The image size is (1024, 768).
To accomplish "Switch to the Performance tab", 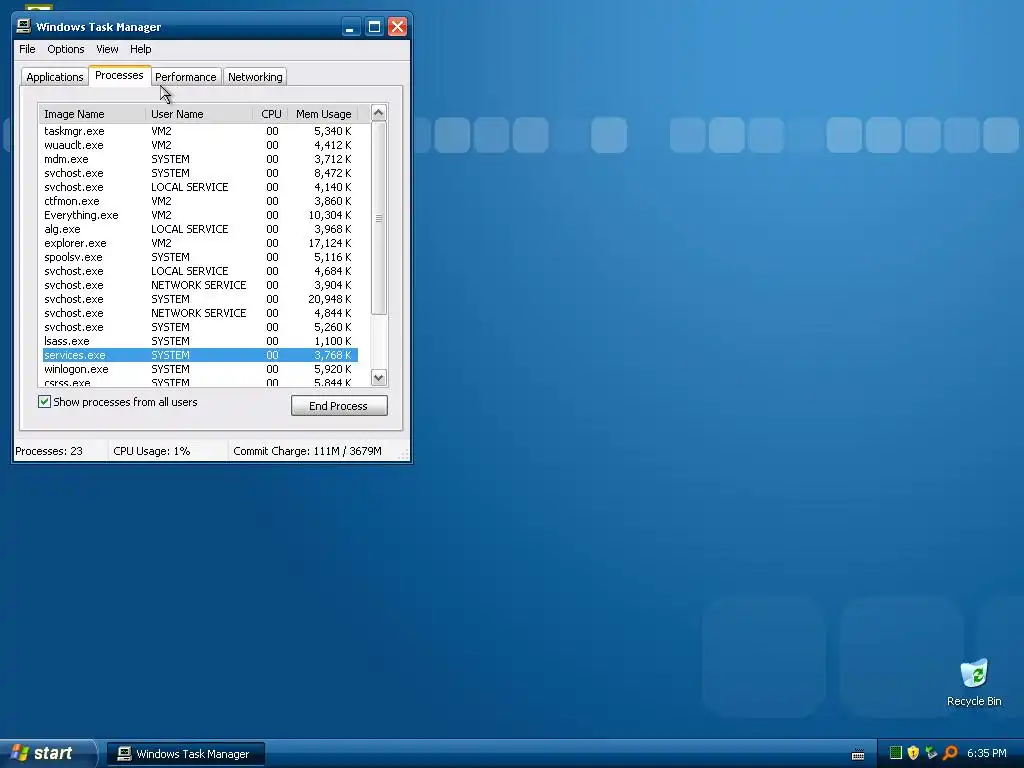I will (x=186, y=77).
